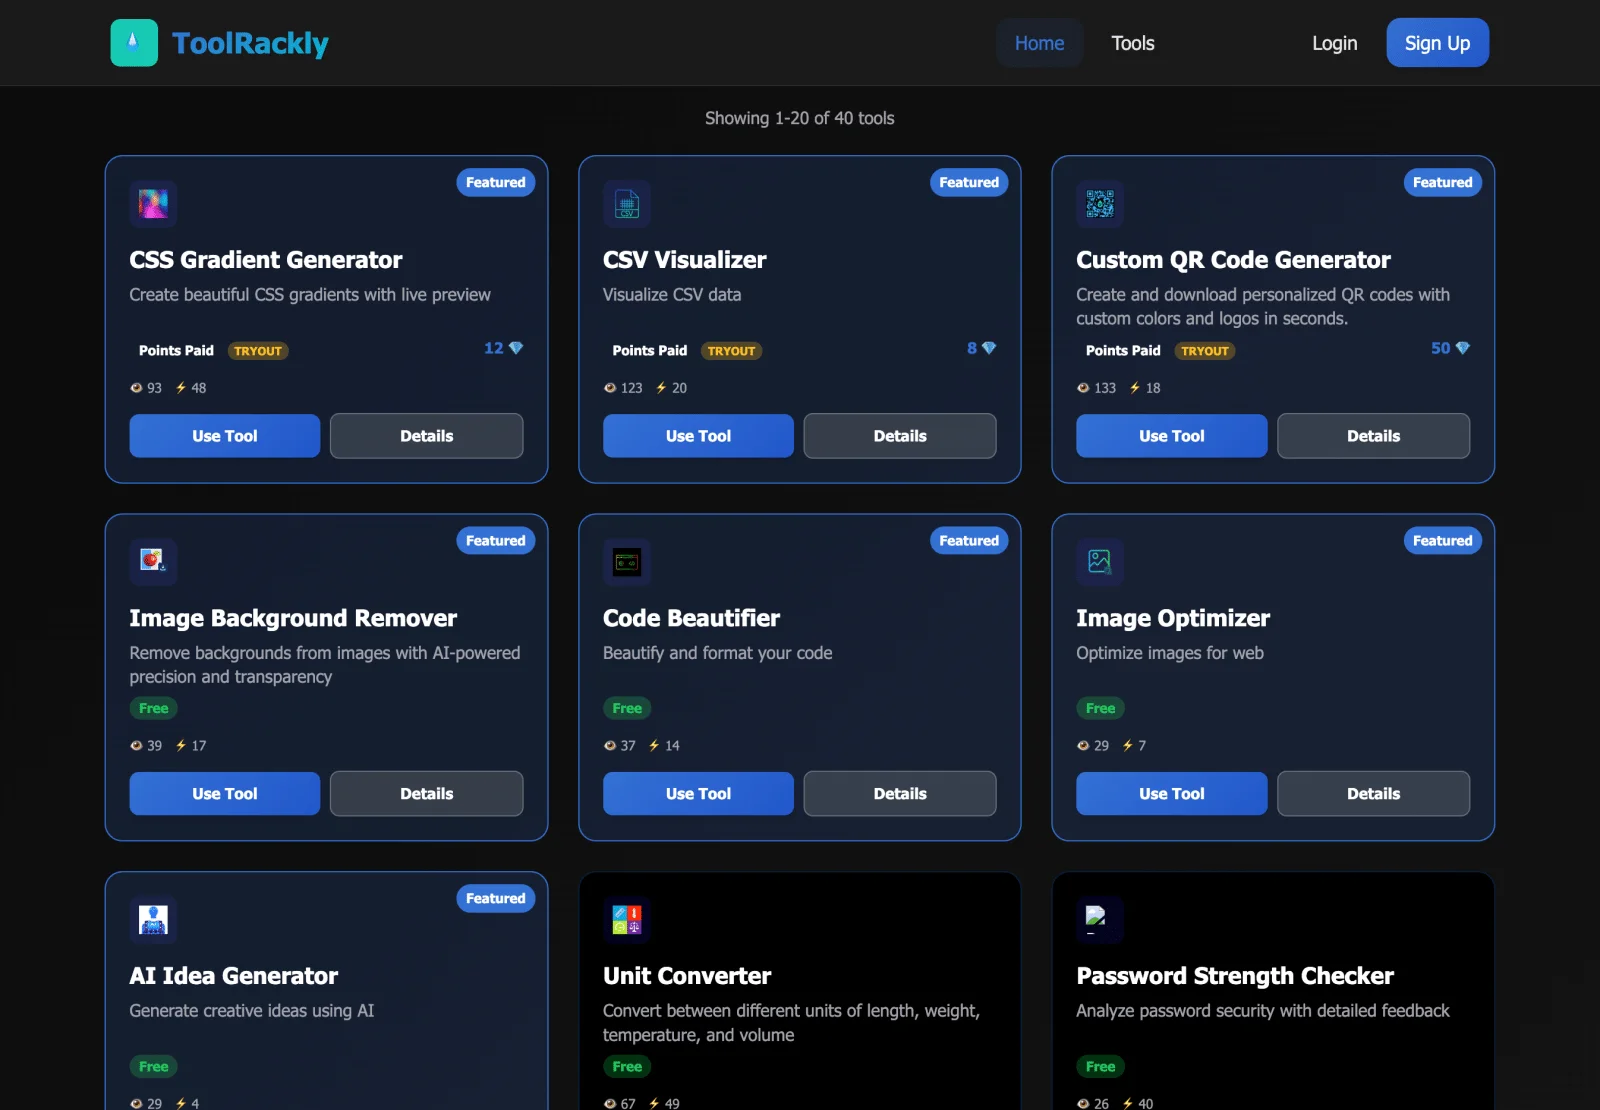Click the views eye icon on CSS Gradient Generator
This screenshot has width=1600, height=1110.
tap(136, 388)
